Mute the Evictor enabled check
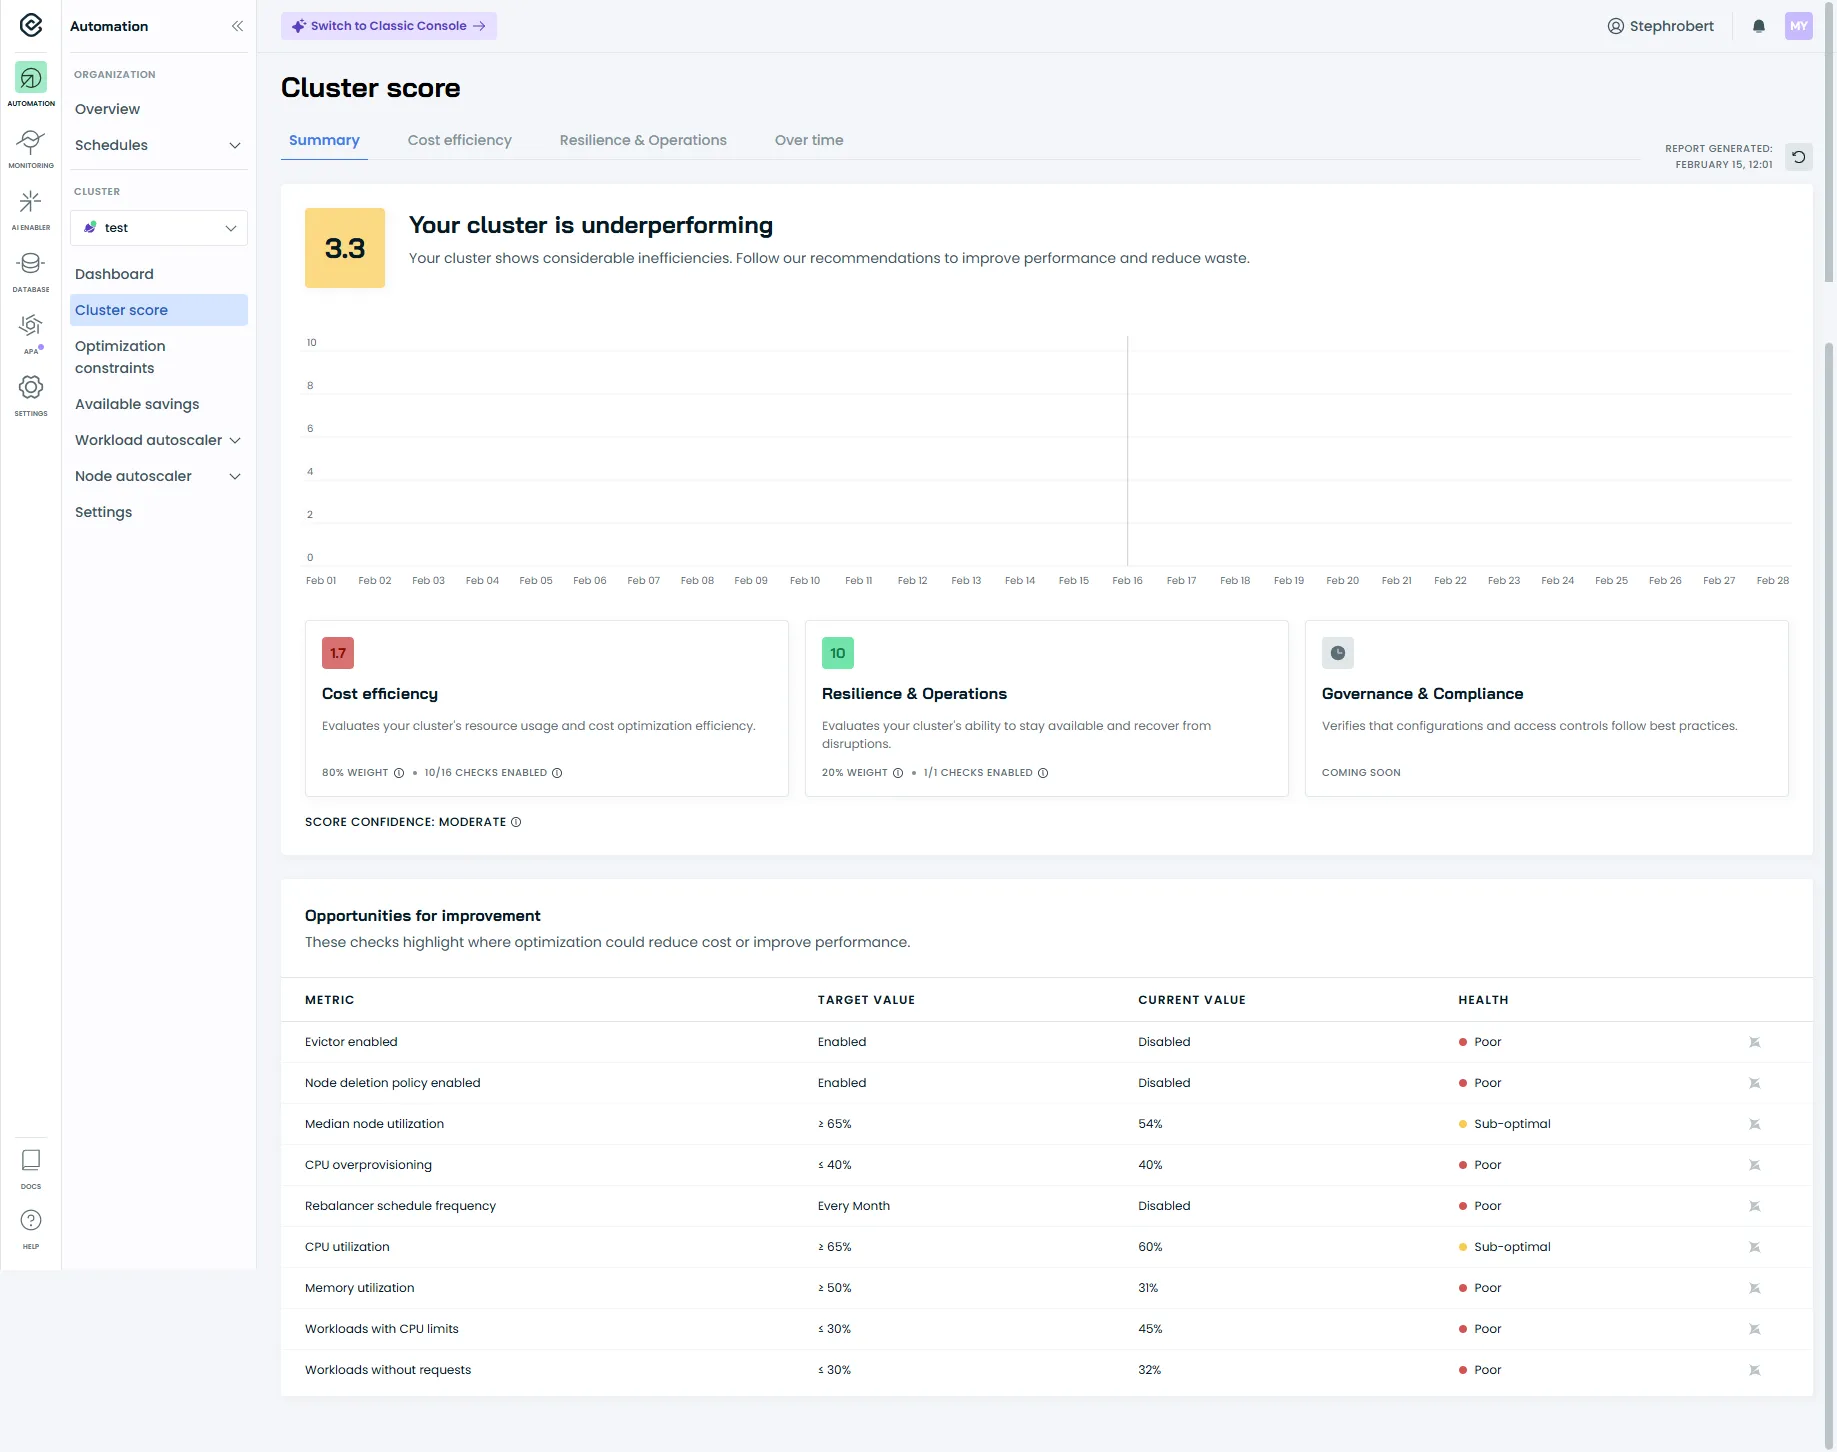This screenshot has height=1452, width=1837. tap(1755, 1042)
